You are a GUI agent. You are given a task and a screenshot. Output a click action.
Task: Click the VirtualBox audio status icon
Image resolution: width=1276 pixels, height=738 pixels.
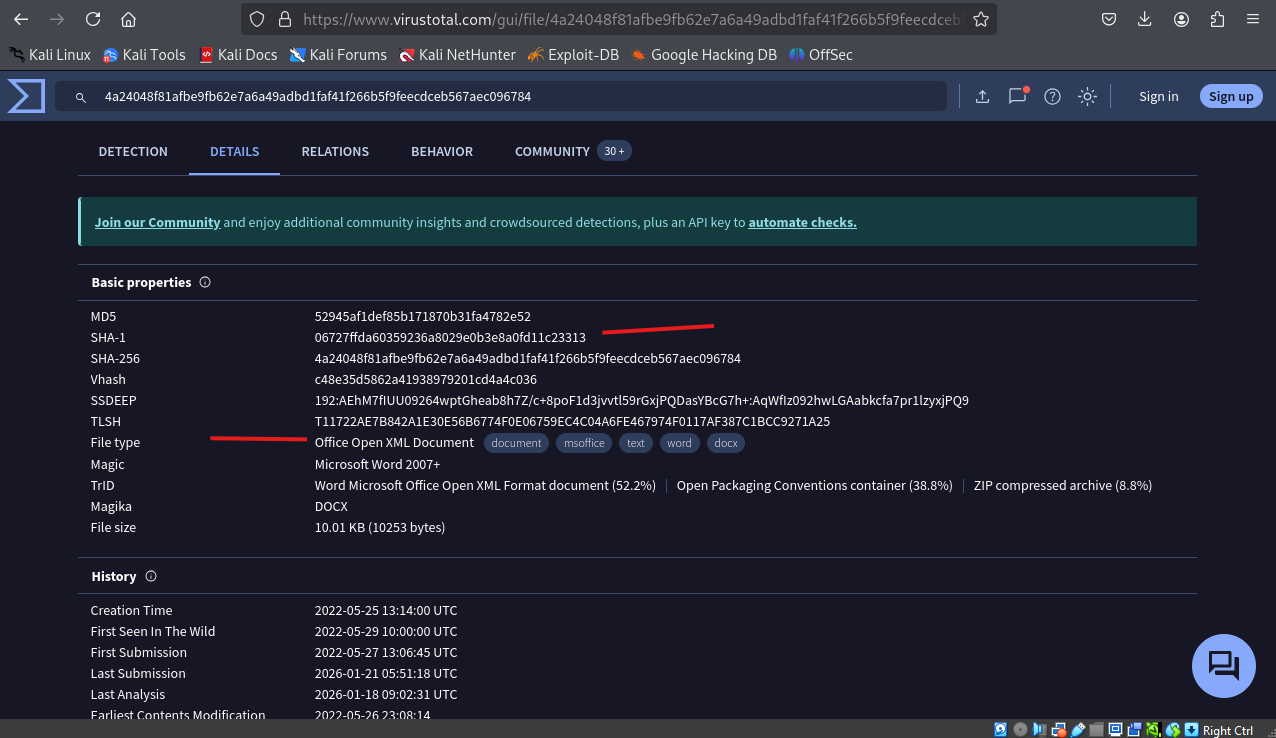pyautogui.click(x=1039, y=729)
